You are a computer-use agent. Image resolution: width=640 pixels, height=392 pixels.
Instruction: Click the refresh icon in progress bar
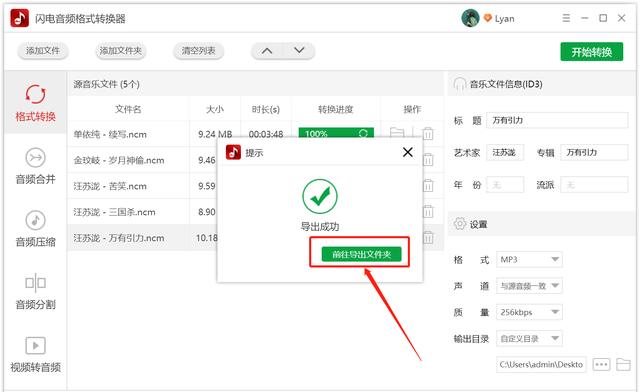363,133
